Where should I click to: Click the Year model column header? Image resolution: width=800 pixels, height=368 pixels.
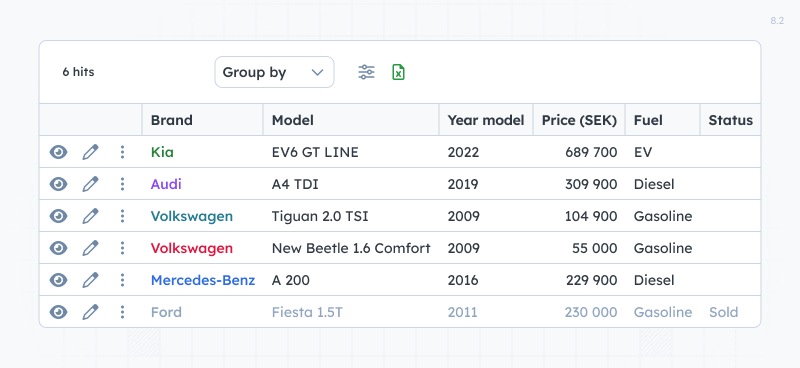point(486,120)
